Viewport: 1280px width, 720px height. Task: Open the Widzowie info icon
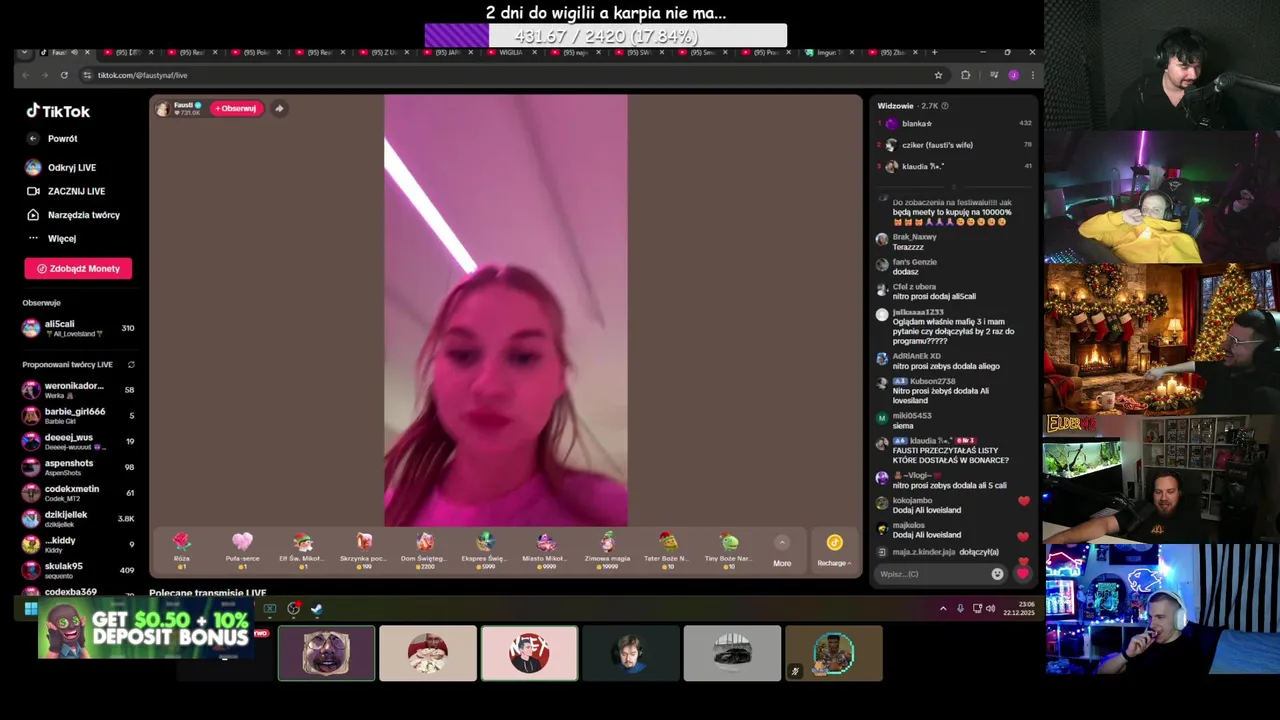[945, 106]
